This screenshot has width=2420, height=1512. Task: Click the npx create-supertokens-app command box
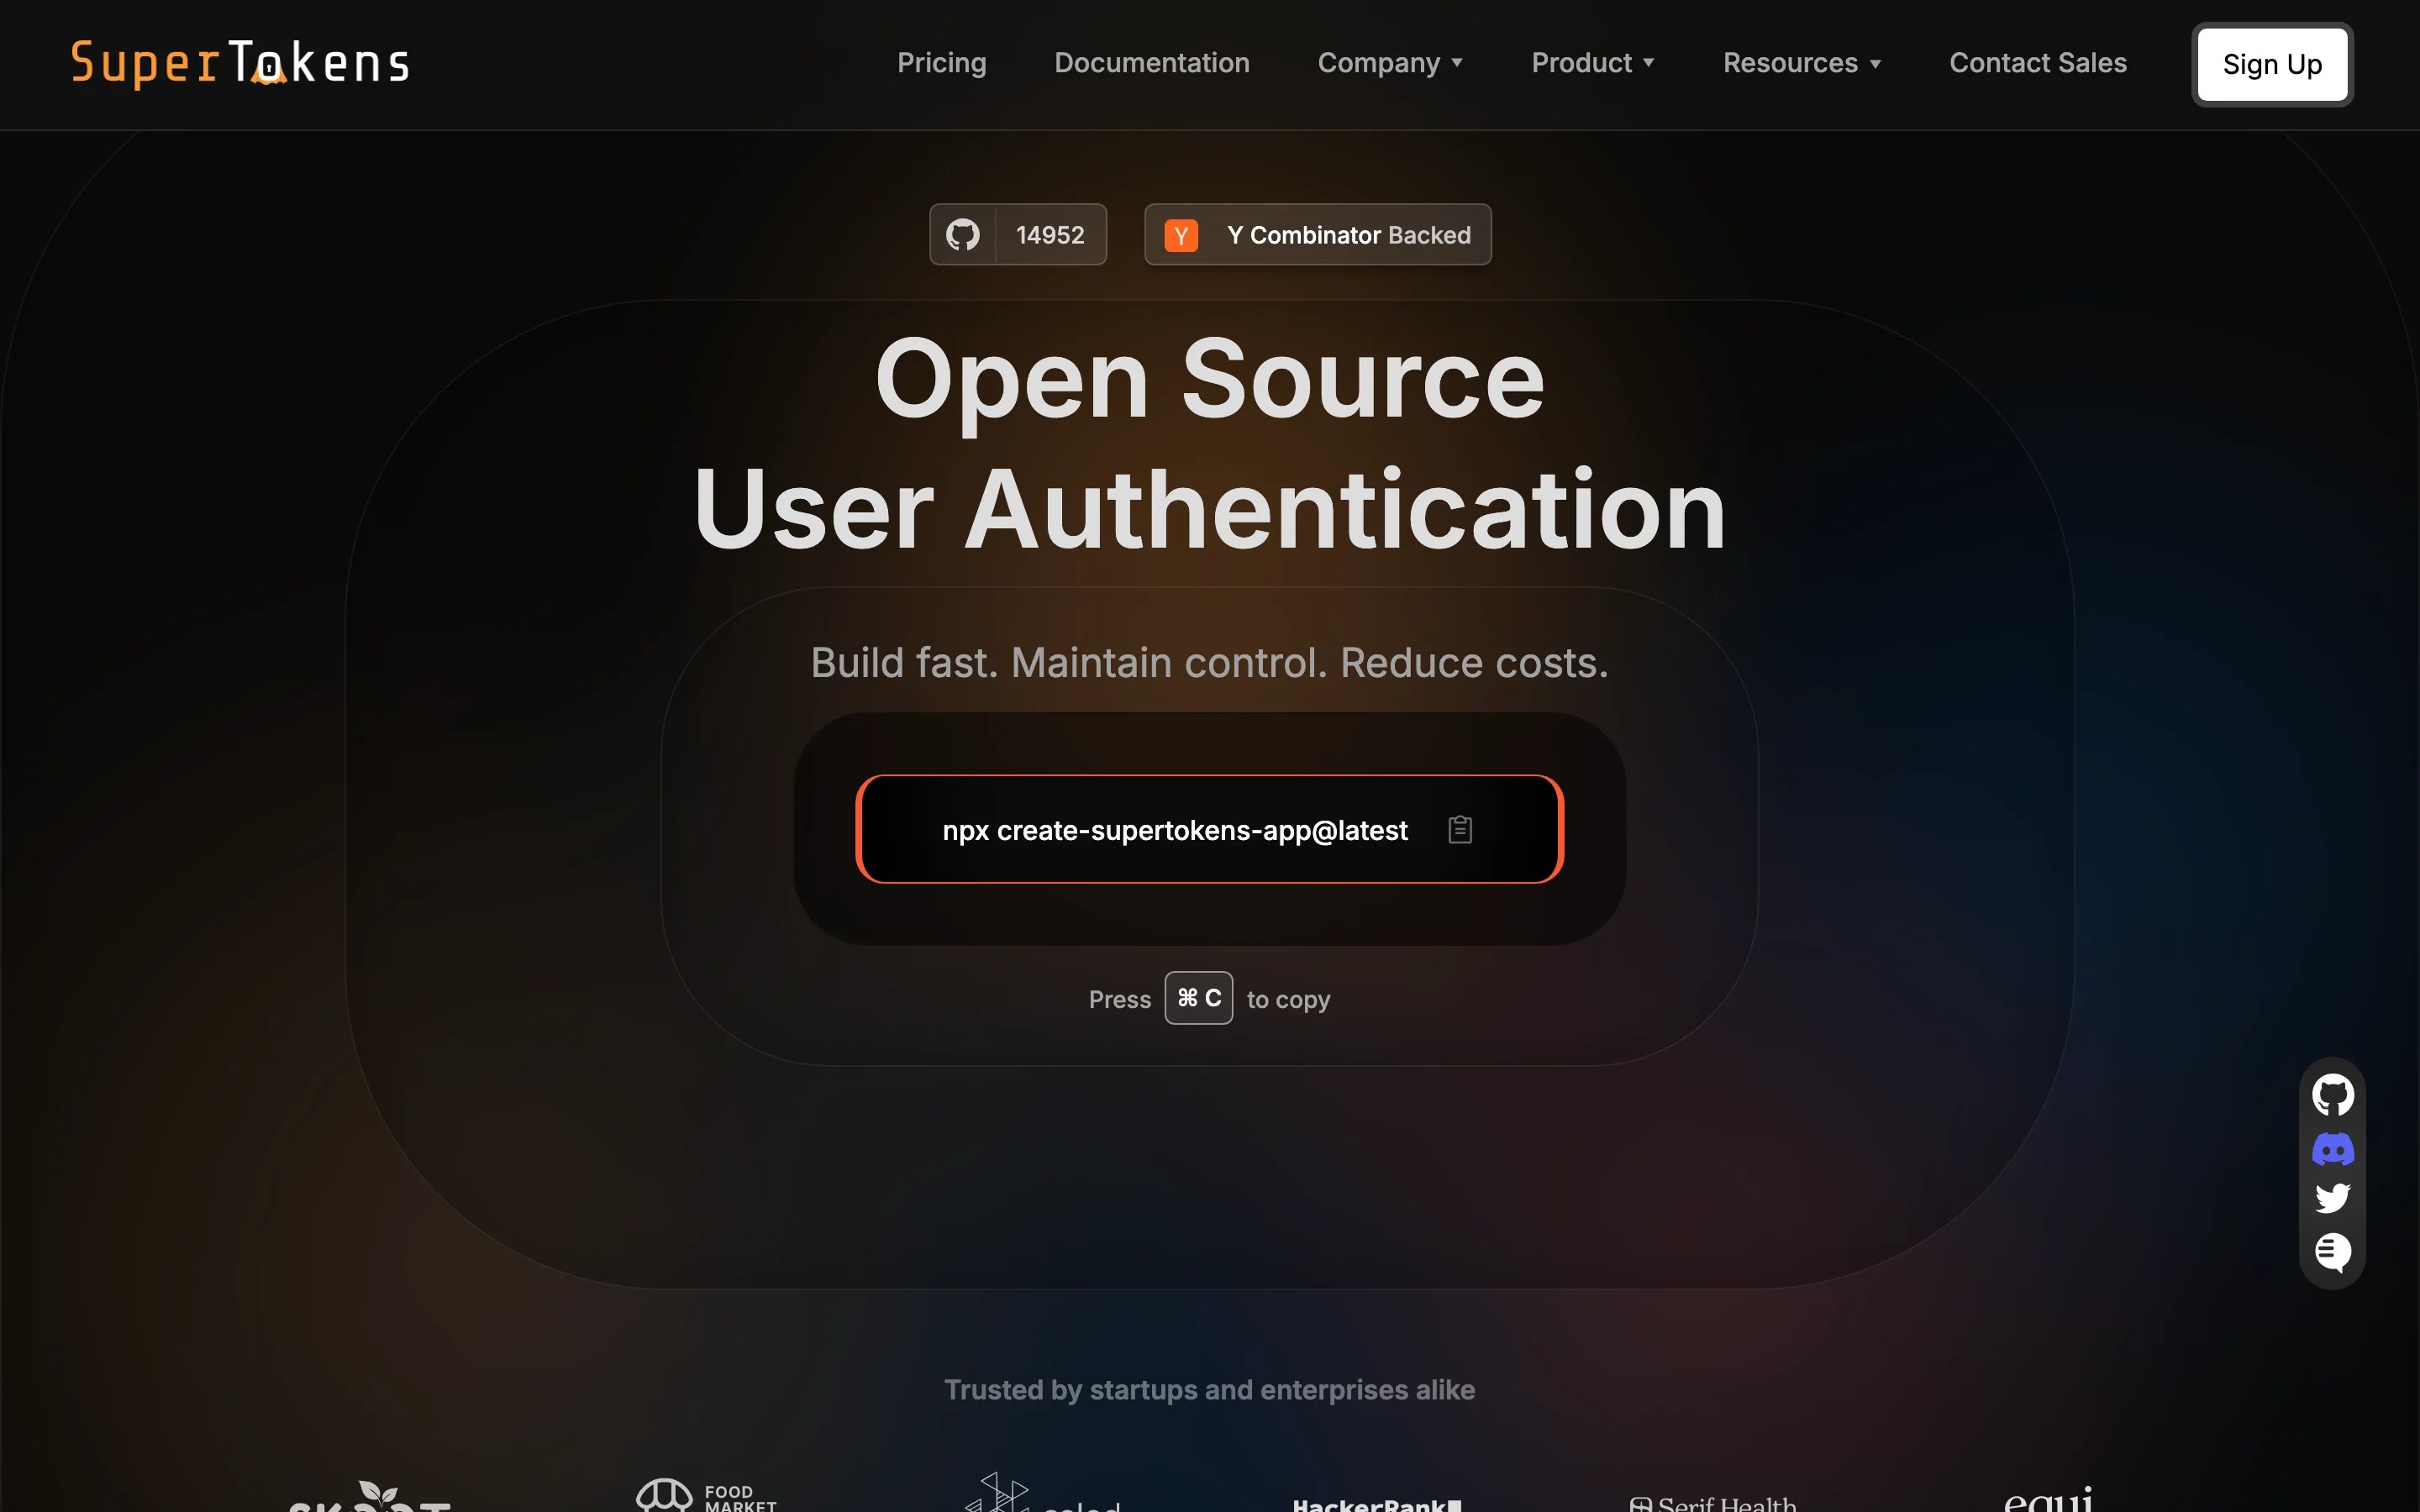1174,830
